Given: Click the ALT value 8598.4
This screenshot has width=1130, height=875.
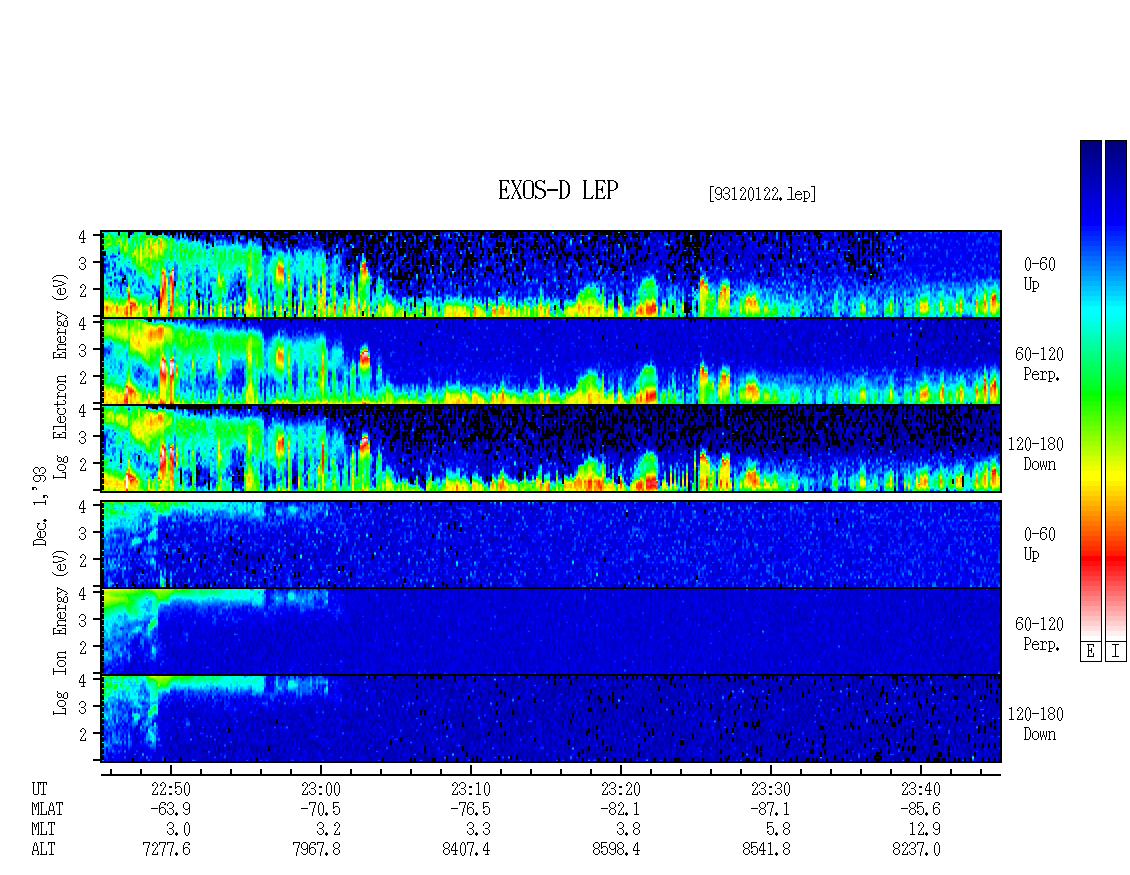Looking at the screenshot, I should [617, 849].
